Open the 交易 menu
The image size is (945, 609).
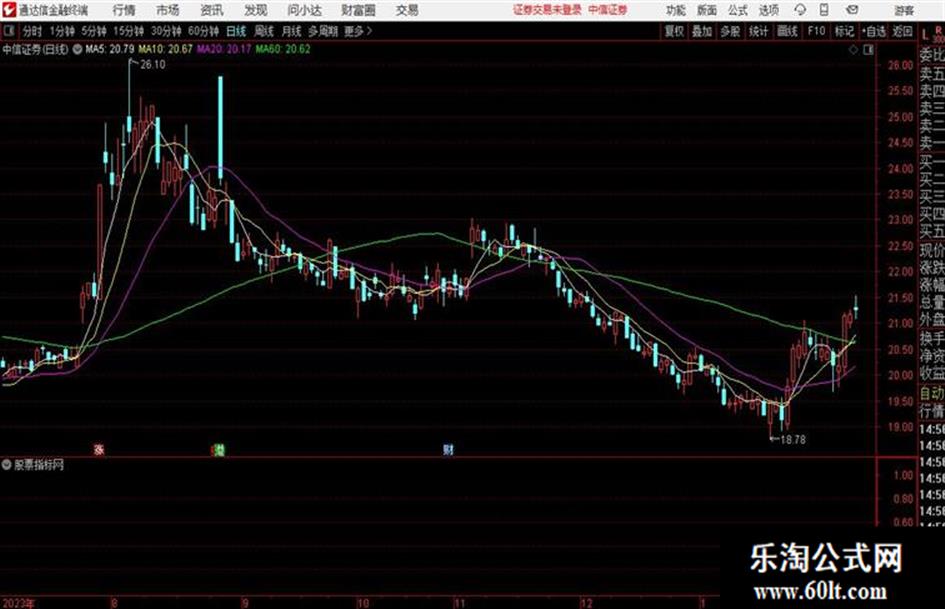407,10
